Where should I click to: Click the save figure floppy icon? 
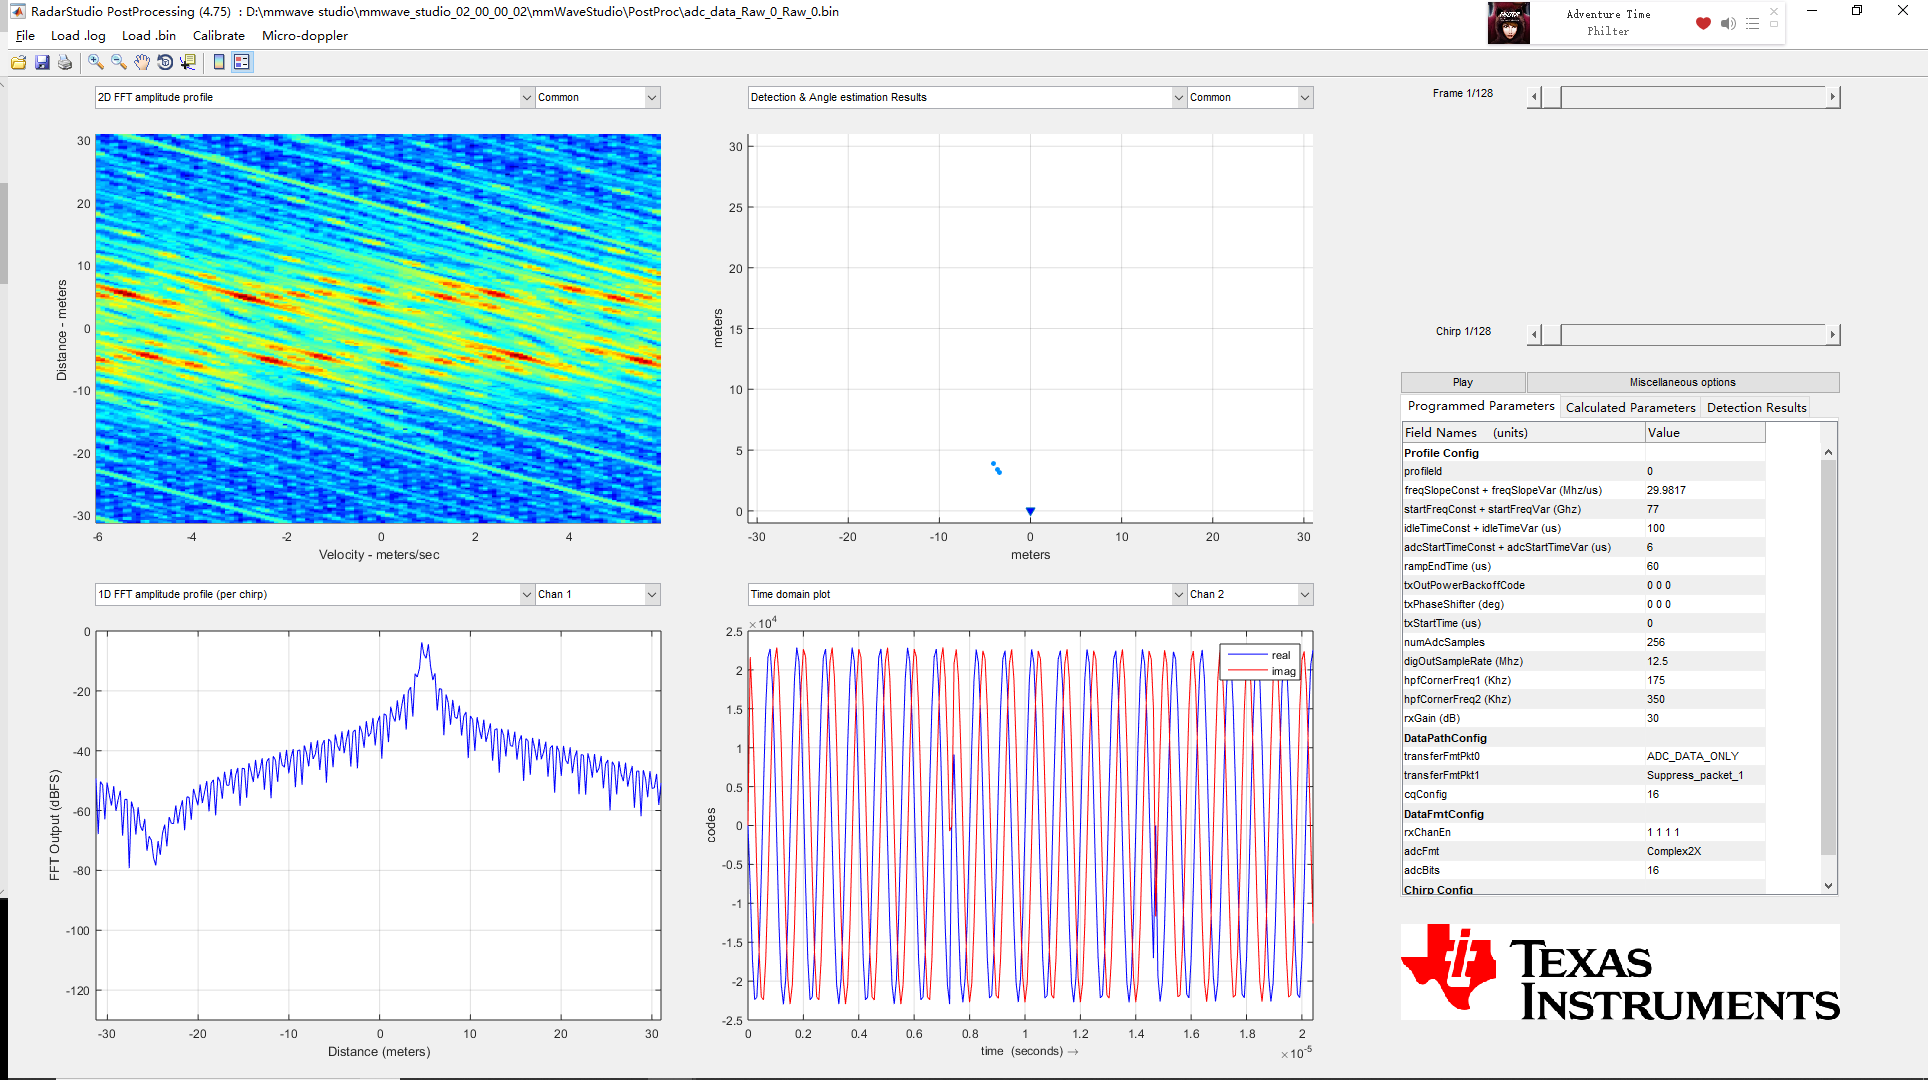[42, 62]
